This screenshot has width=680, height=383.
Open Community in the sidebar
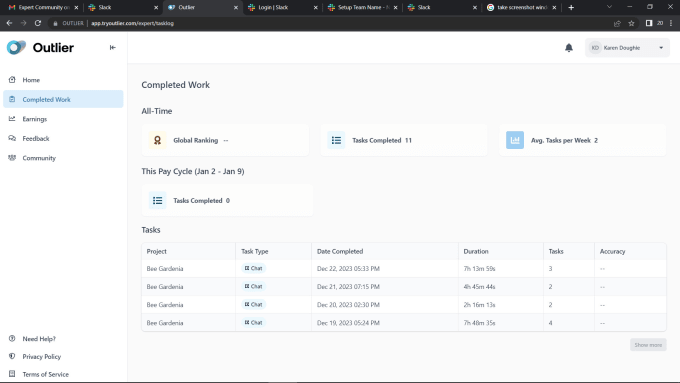[x=63, y=158]
